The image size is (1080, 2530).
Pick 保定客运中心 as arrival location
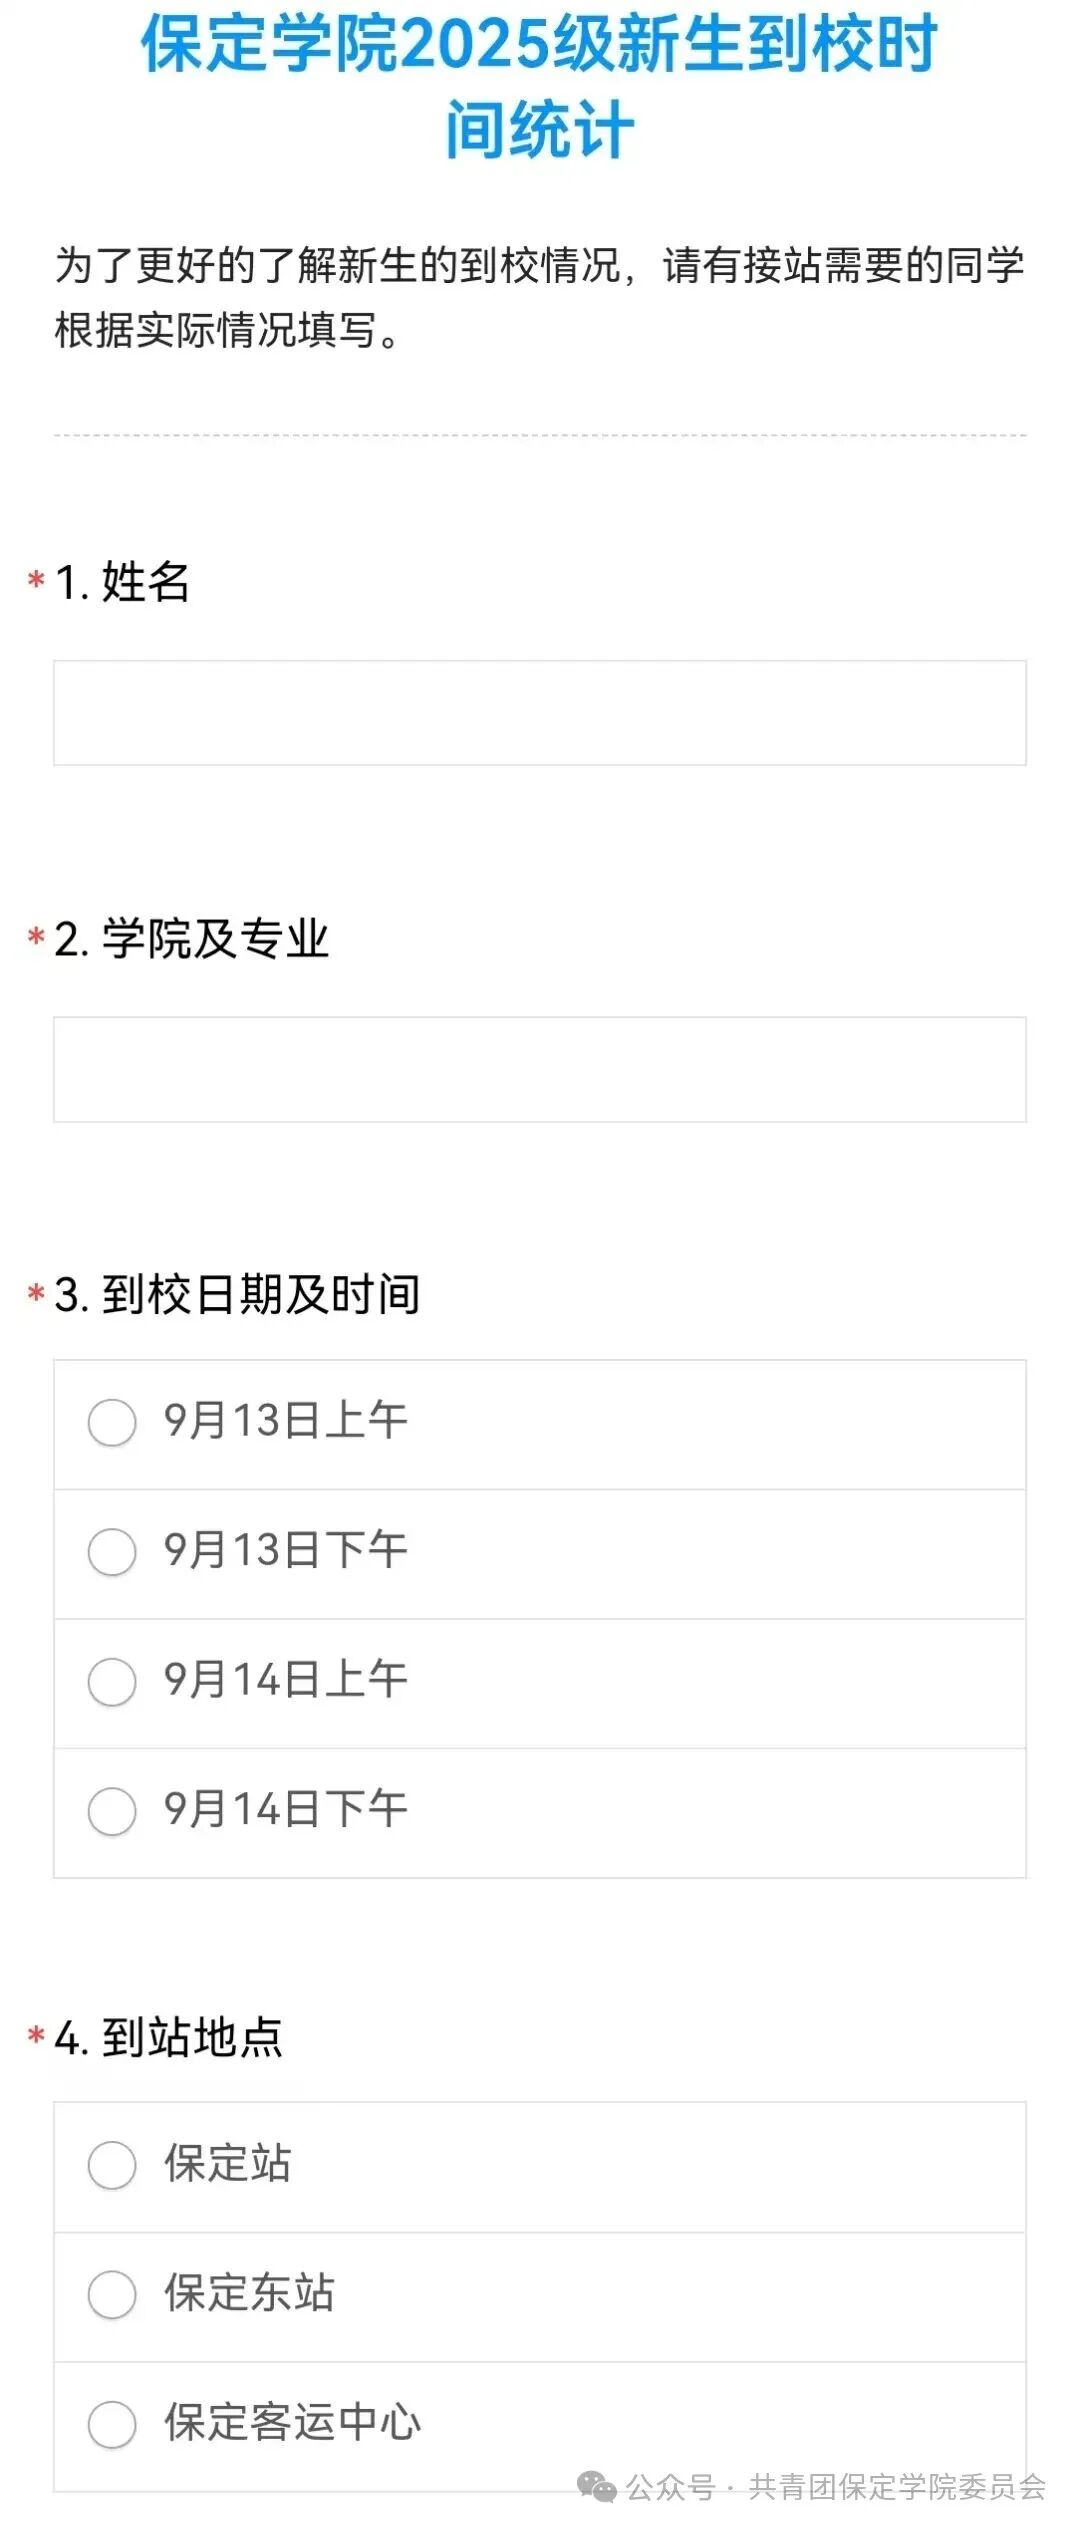(112, 2424)
